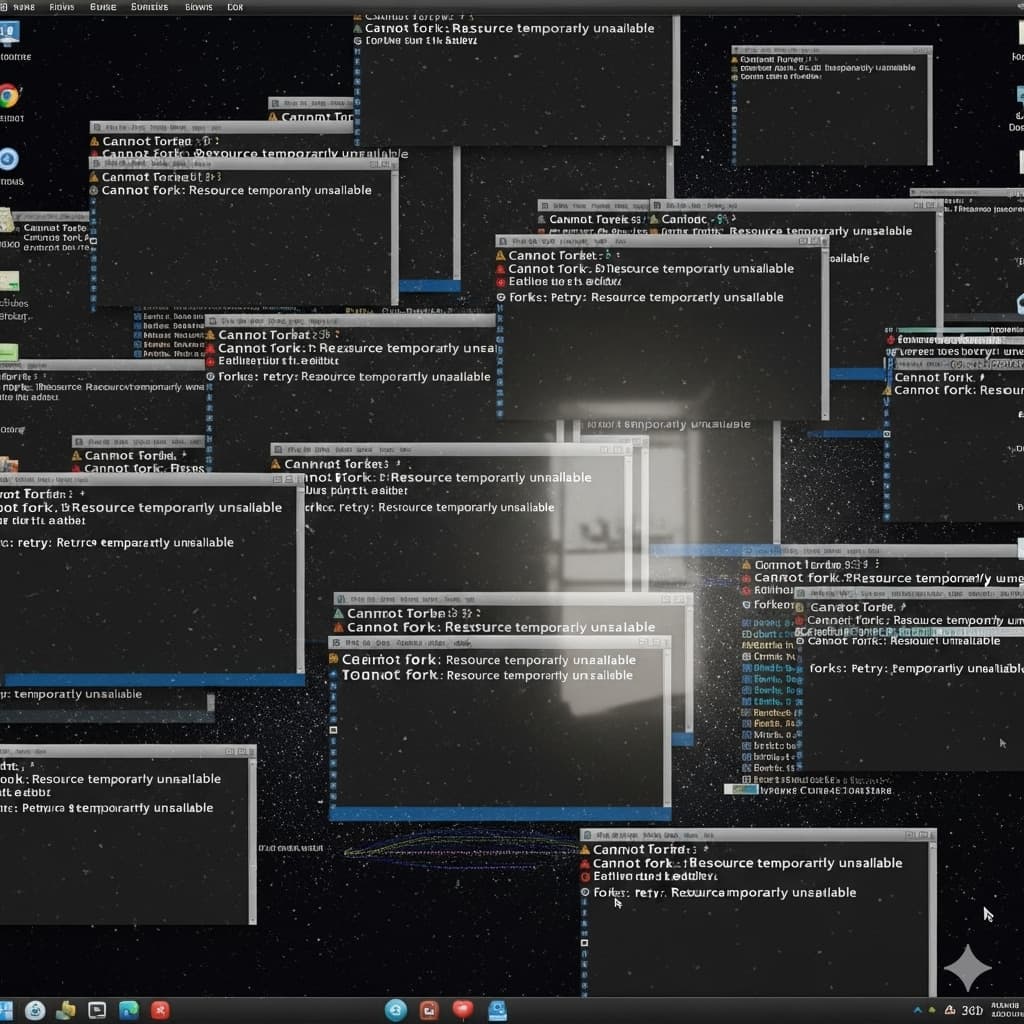
Task: Open the blue circular desktop icon below Chrome
Action: tap(9, 159)
